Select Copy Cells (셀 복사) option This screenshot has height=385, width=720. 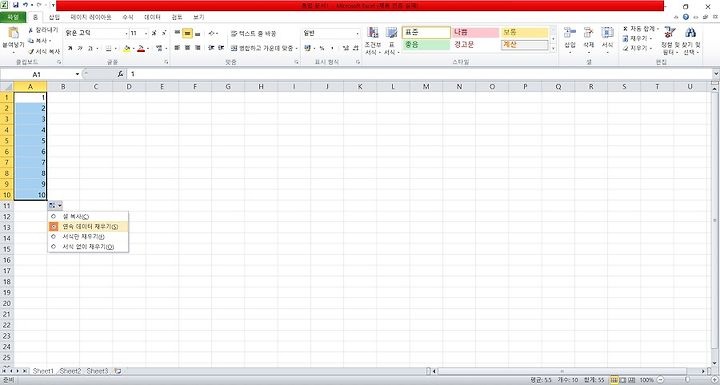tap(88, 216)
